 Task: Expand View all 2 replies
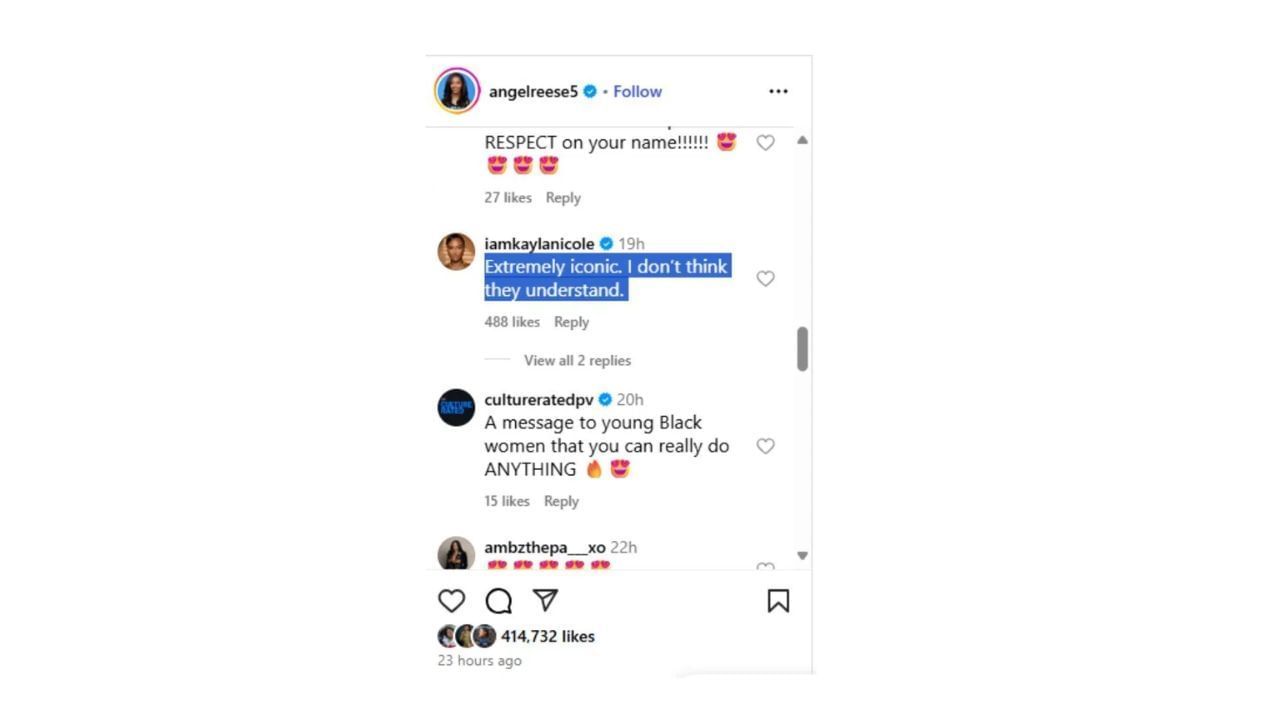[577, 360]
